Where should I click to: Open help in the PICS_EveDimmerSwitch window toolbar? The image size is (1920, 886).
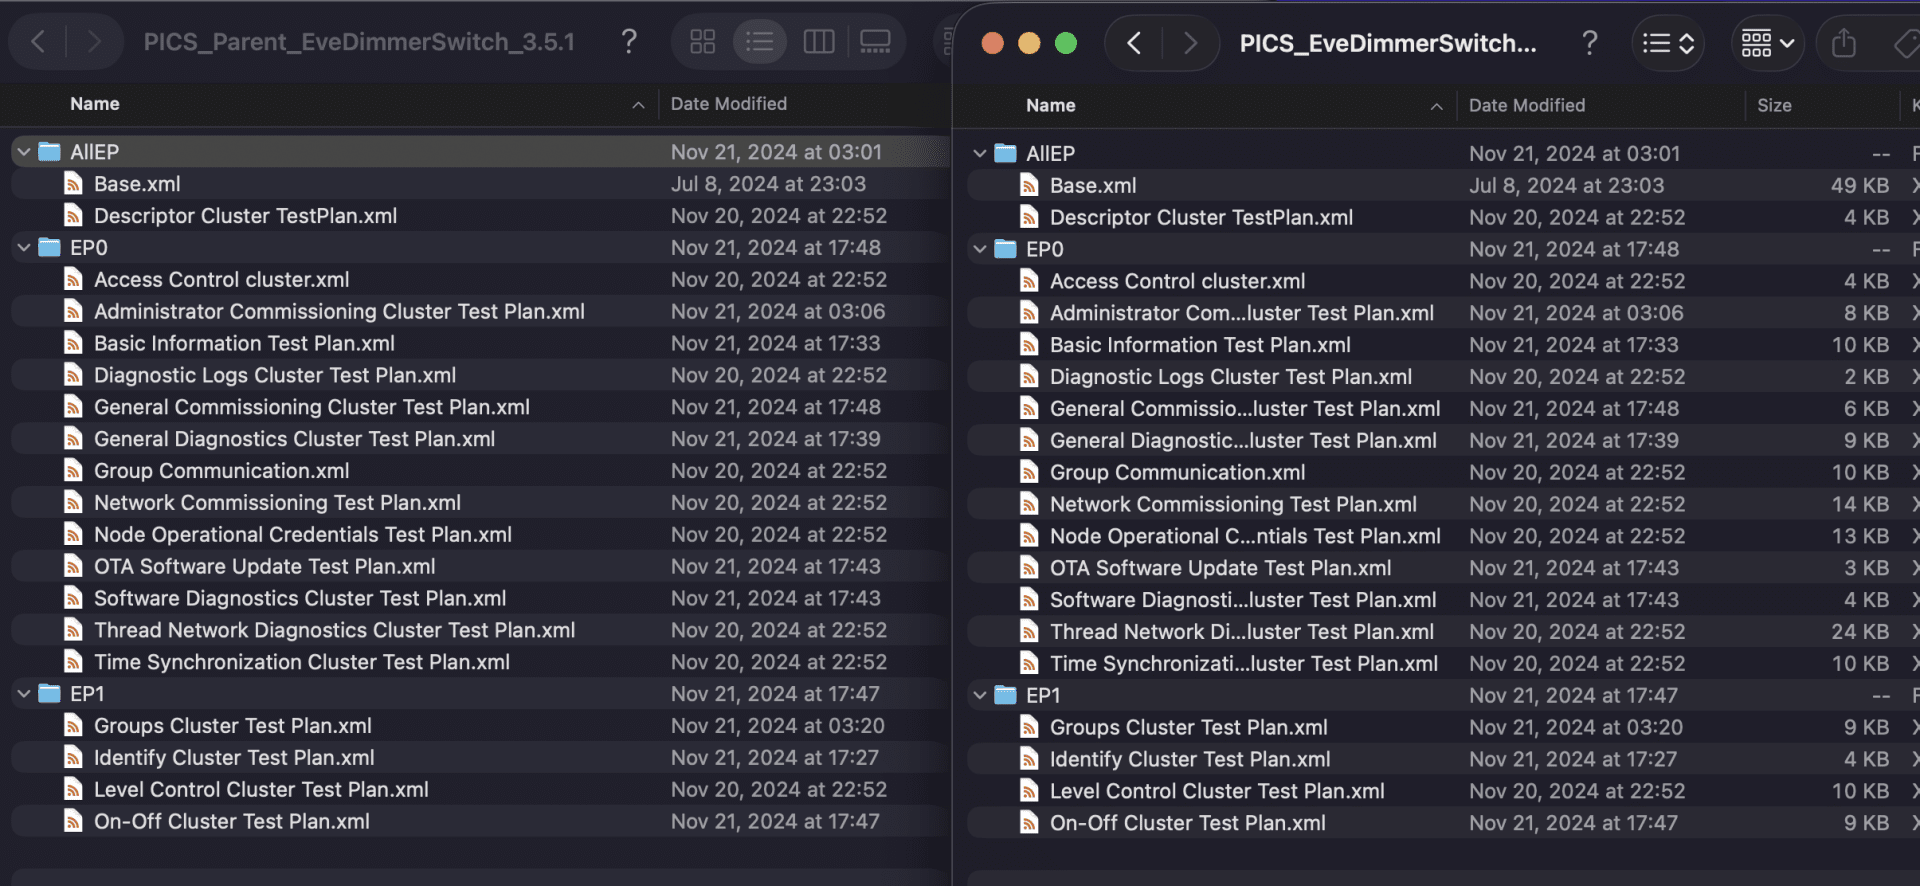tap(1589, 43)
